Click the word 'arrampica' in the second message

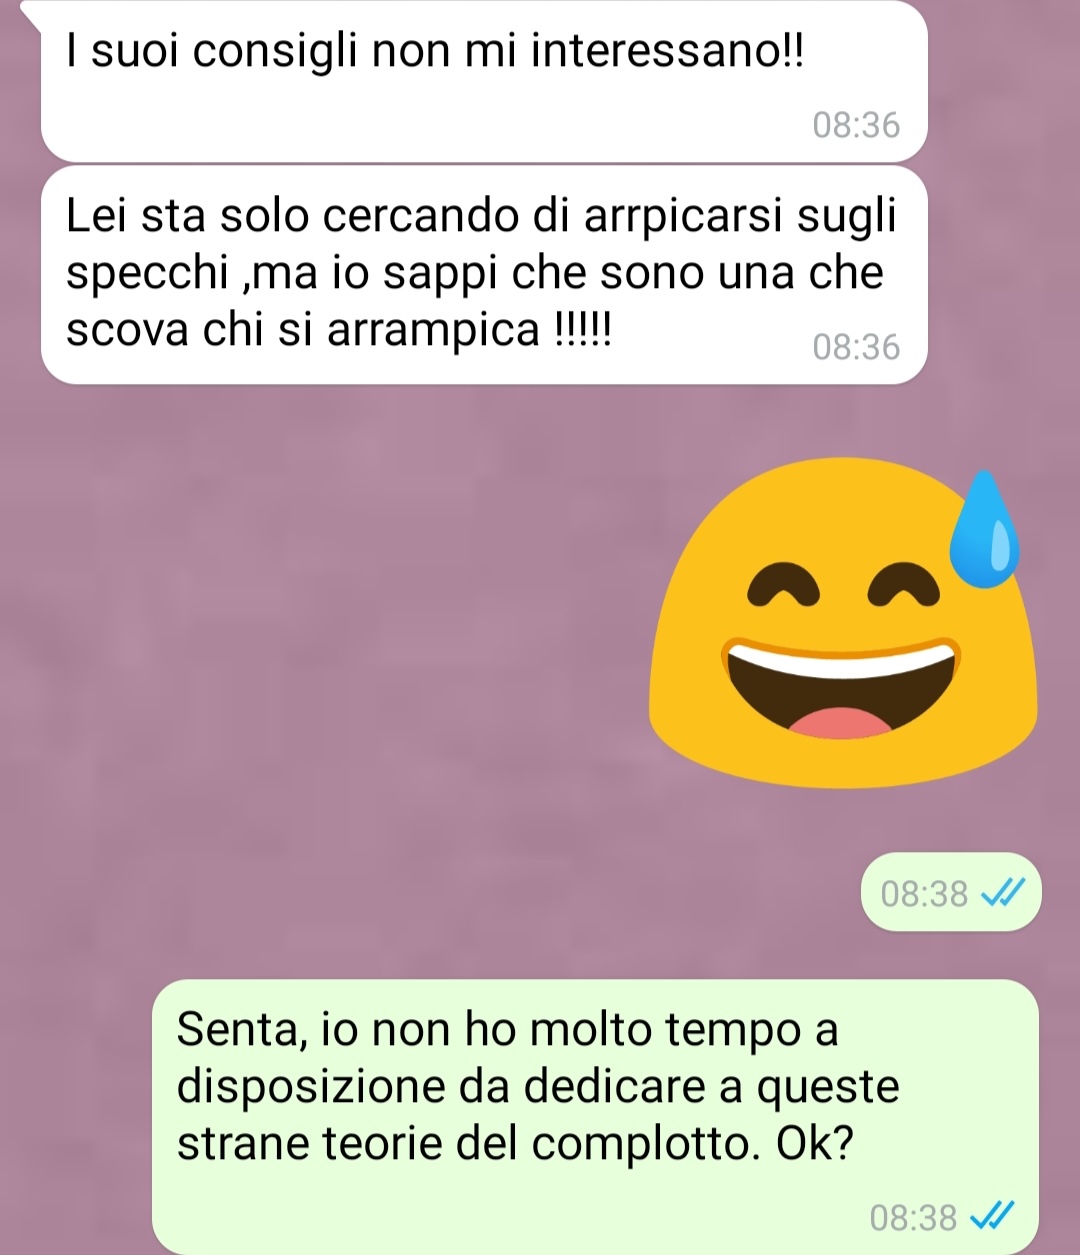[x=434, y=331]
